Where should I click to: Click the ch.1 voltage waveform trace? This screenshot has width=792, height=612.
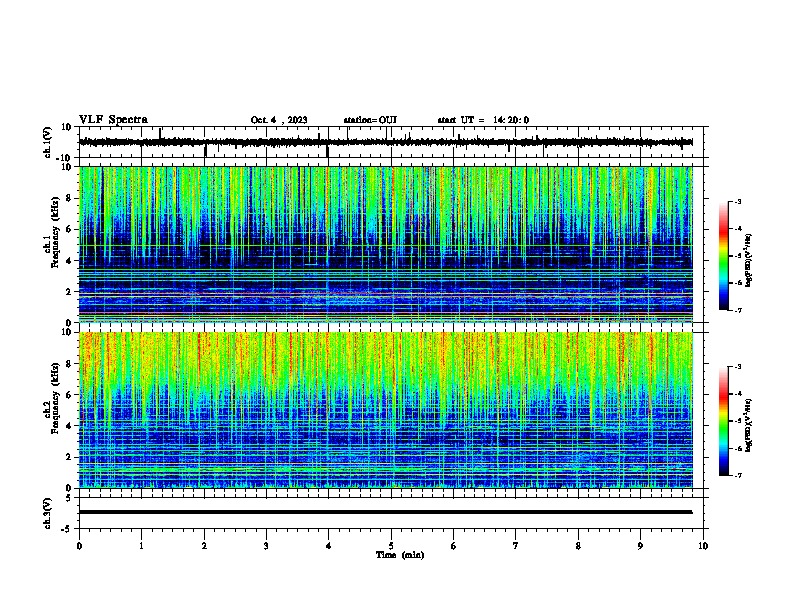(386, 142)
